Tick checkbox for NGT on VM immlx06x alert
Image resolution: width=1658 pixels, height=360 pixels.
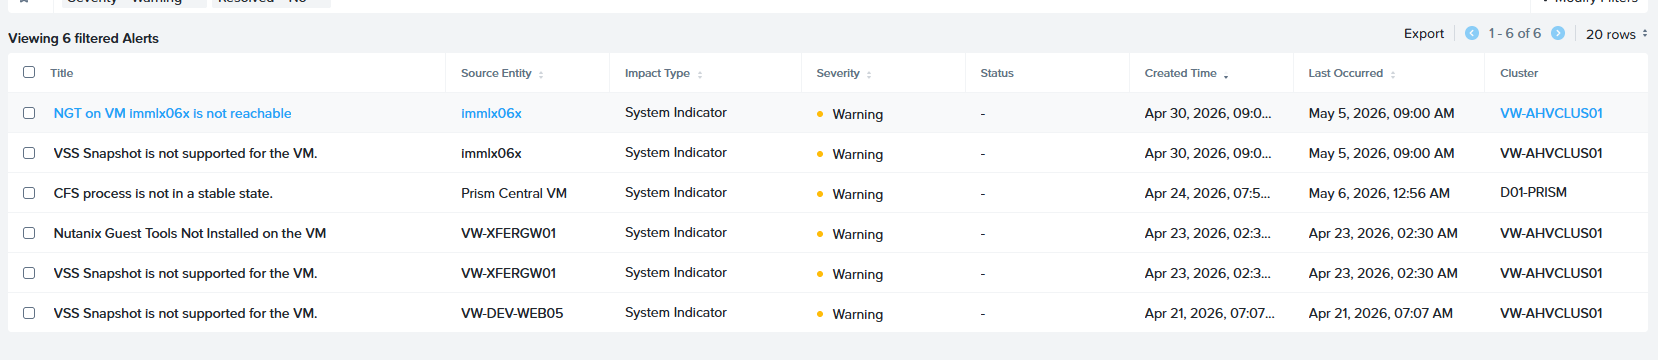tap(29, 113)
